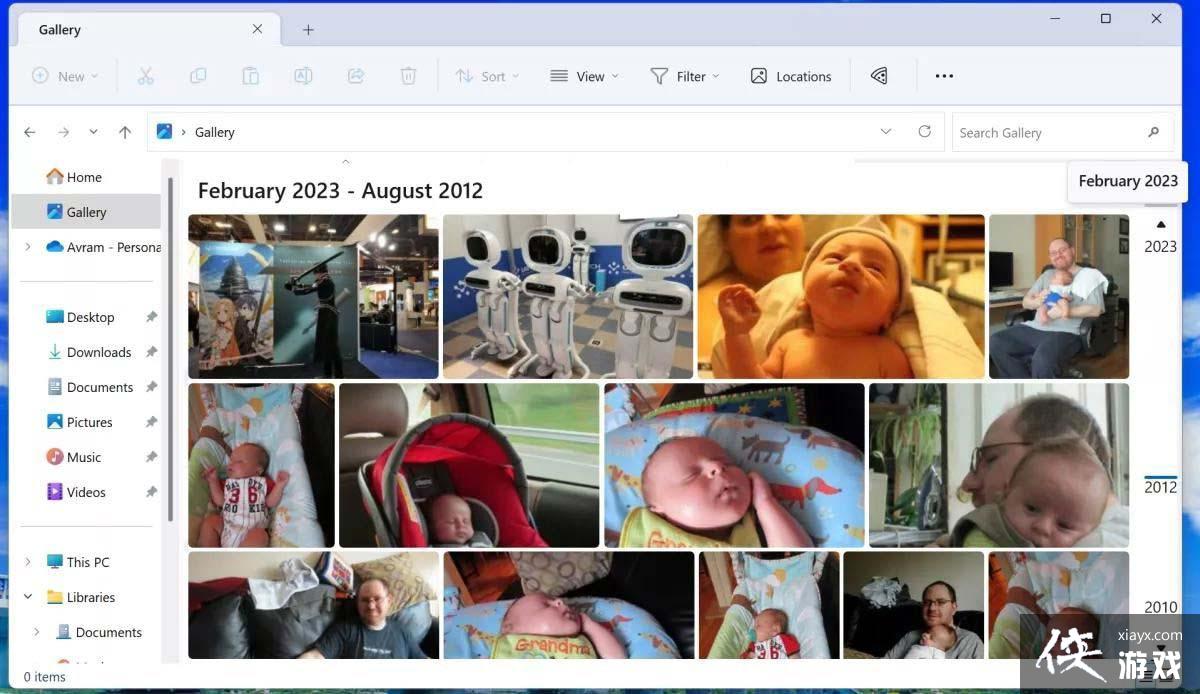Open the three white robots photo
1200x694 pixels.
pyautogui.click(x=567, y=296)
